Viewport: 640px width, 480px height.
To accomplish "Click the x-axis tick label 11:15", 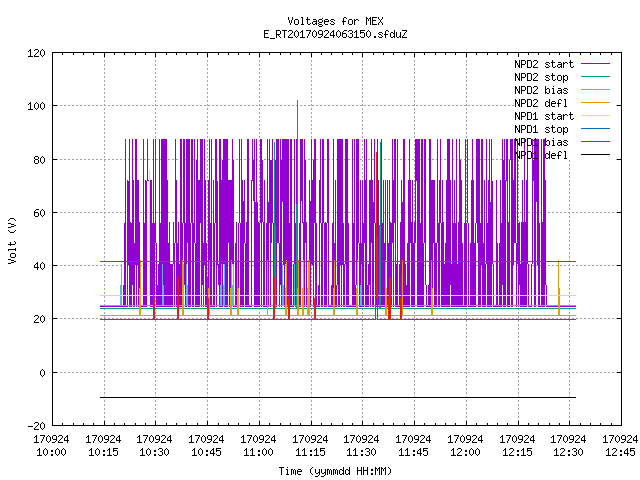I will [x=310, y=452].
